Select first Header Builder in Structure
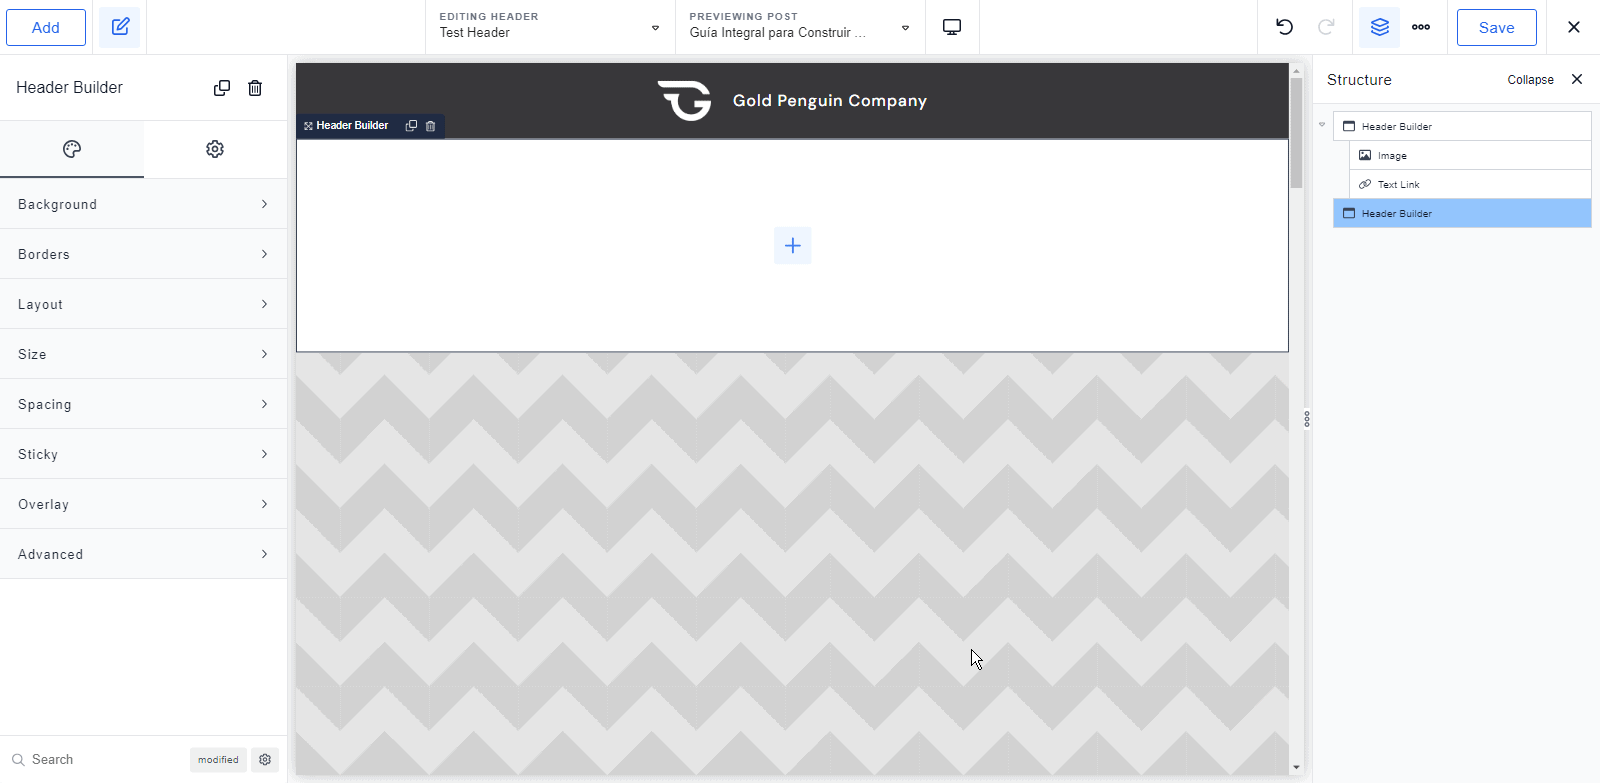 click(x=1462, y=126)
